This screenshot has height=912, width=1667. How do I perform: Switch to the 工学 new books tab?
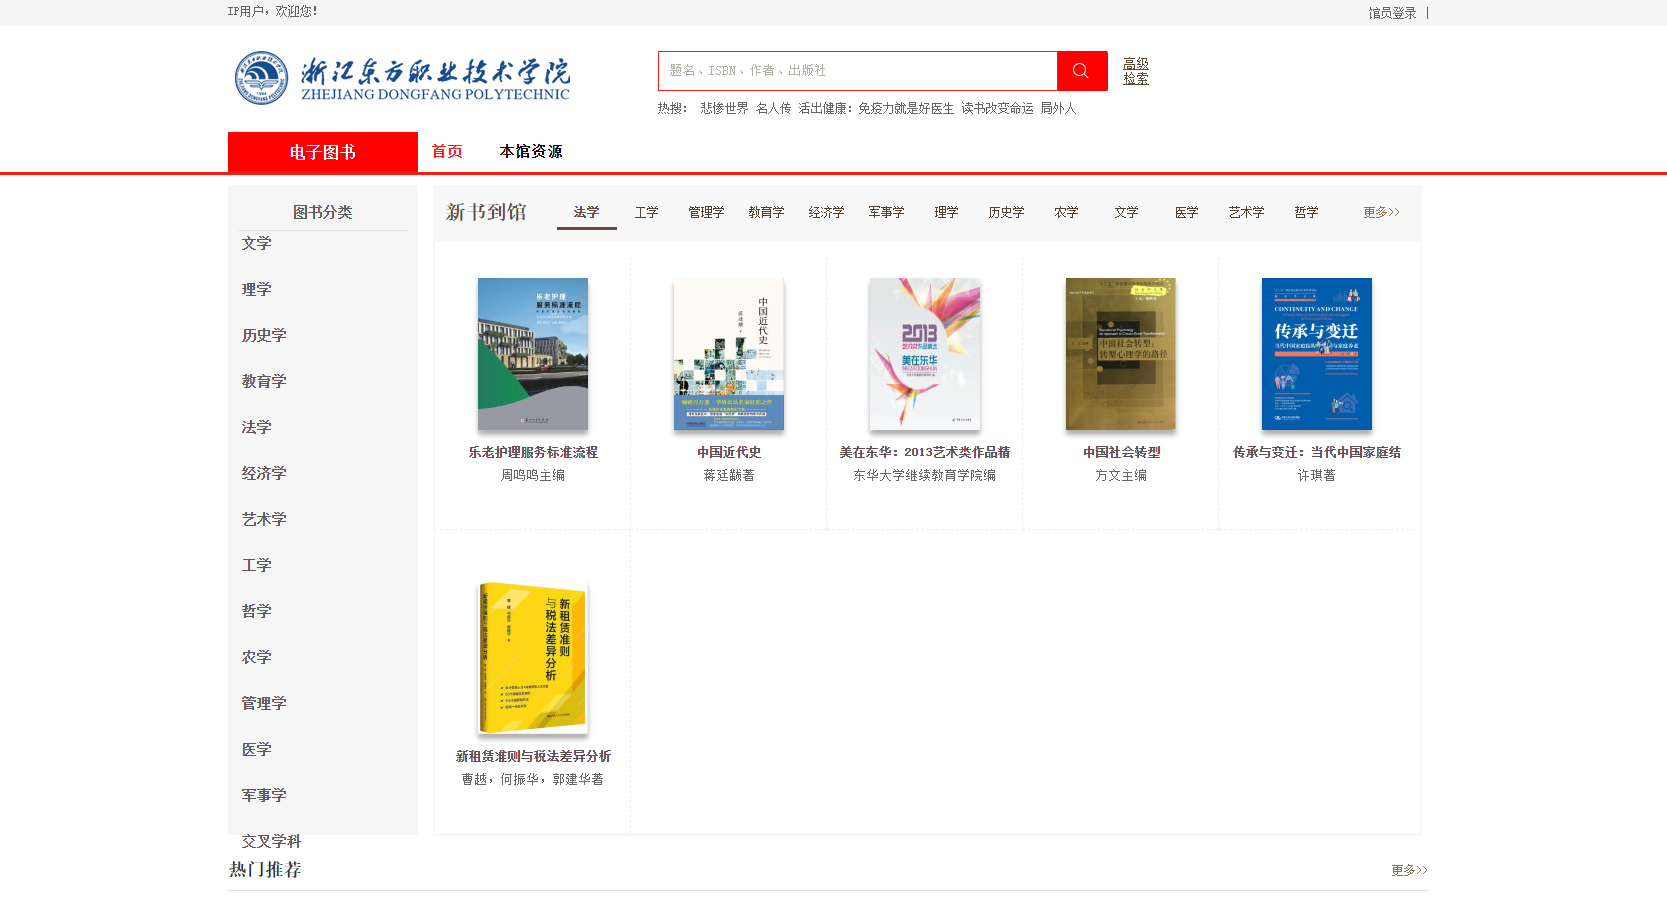tap(646, 212)
